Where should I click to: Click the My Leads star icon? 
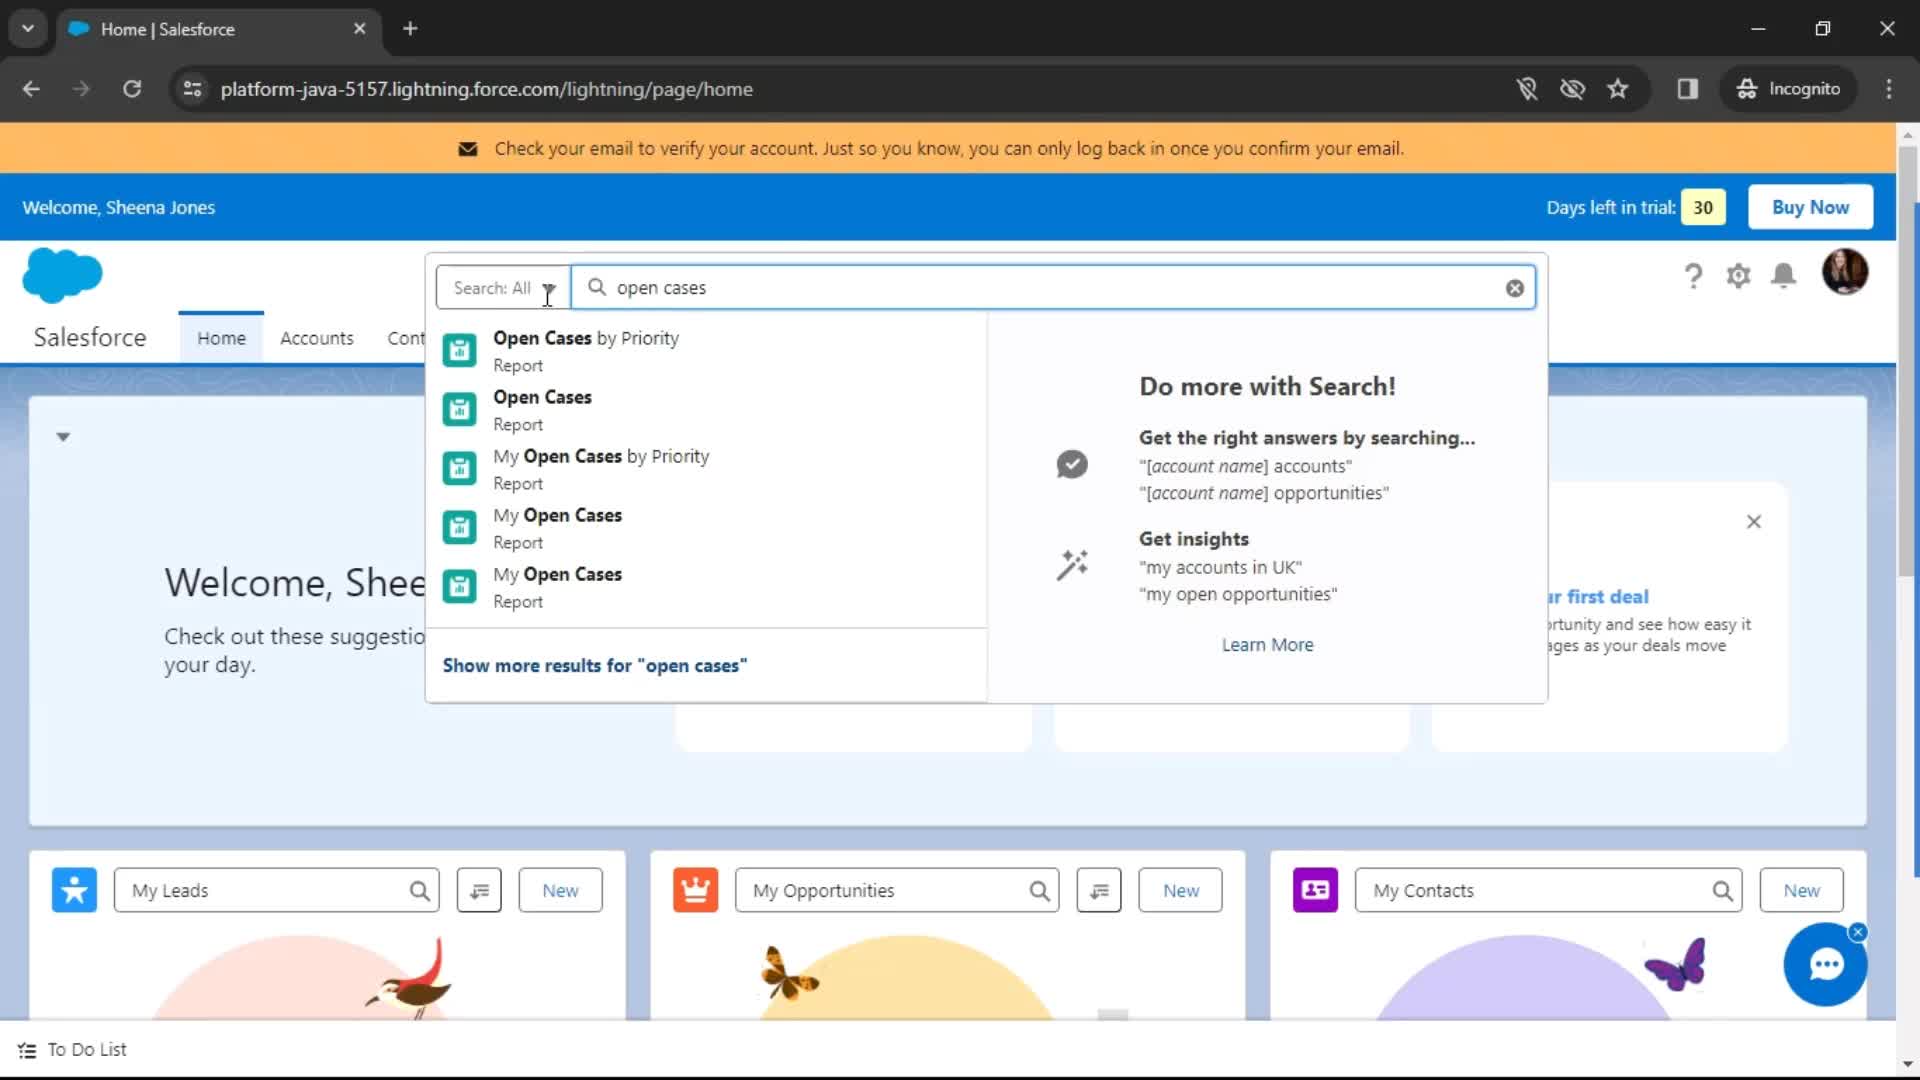click(74, 890)
